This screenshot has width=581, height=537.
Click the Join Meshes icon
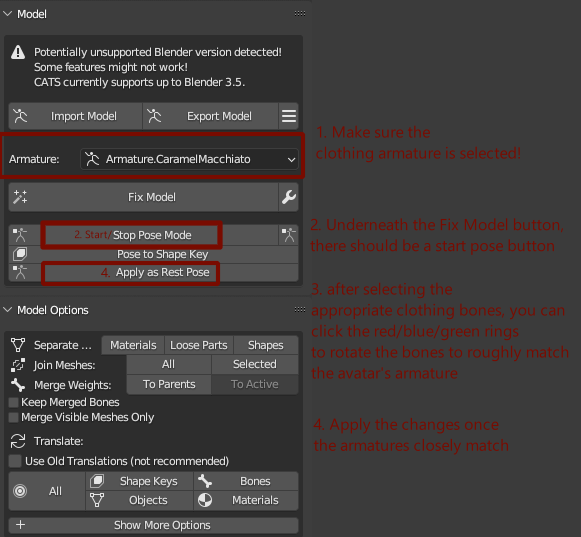(18, 365)
